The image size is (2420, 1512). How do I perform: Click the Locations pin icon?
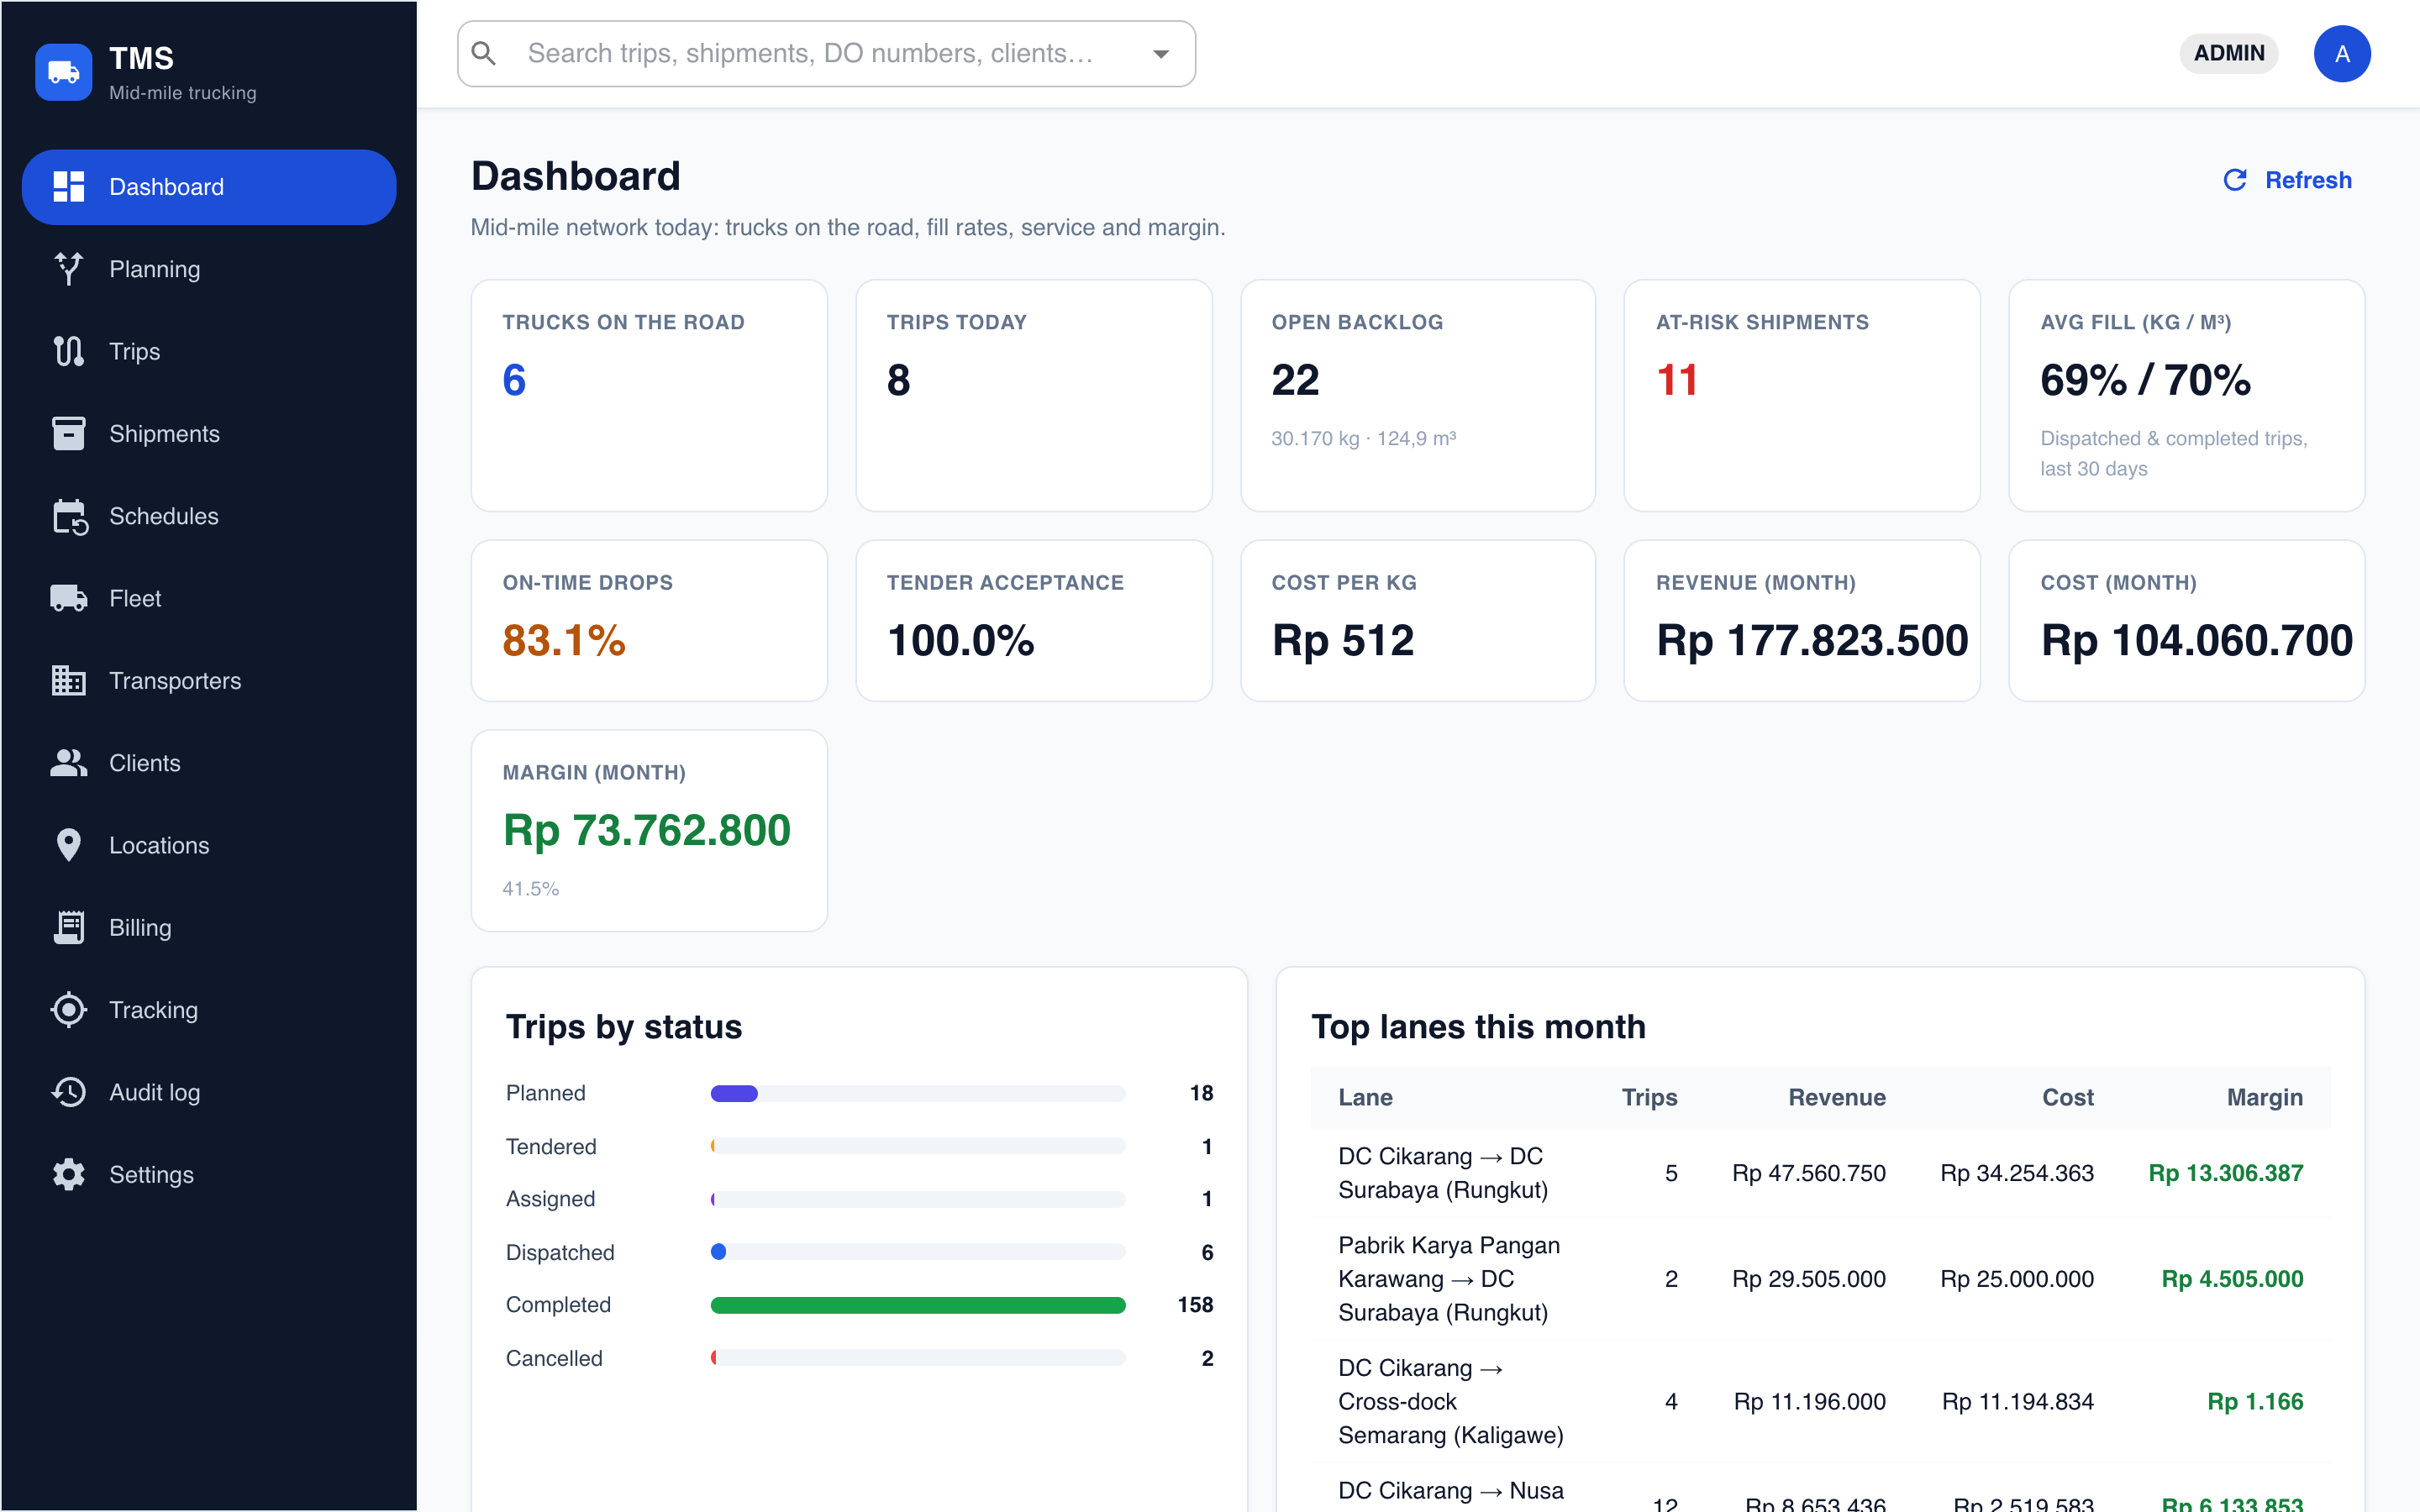pyautogui.click(x=68, y=845)
